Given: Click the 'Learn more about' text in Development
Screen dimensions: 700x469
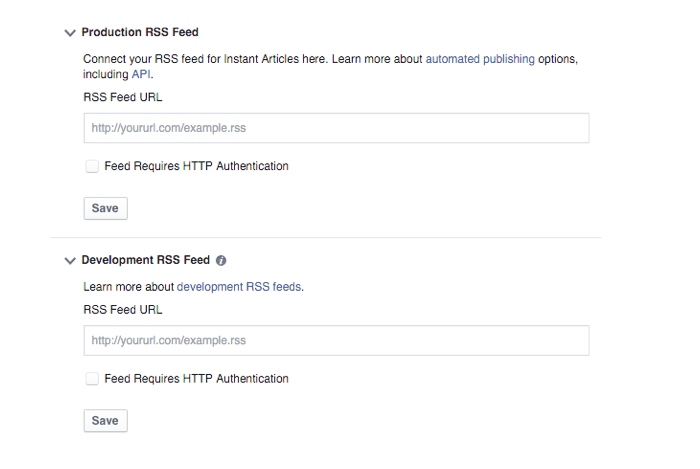Looking at the screenshot, I should click(128, 286).
